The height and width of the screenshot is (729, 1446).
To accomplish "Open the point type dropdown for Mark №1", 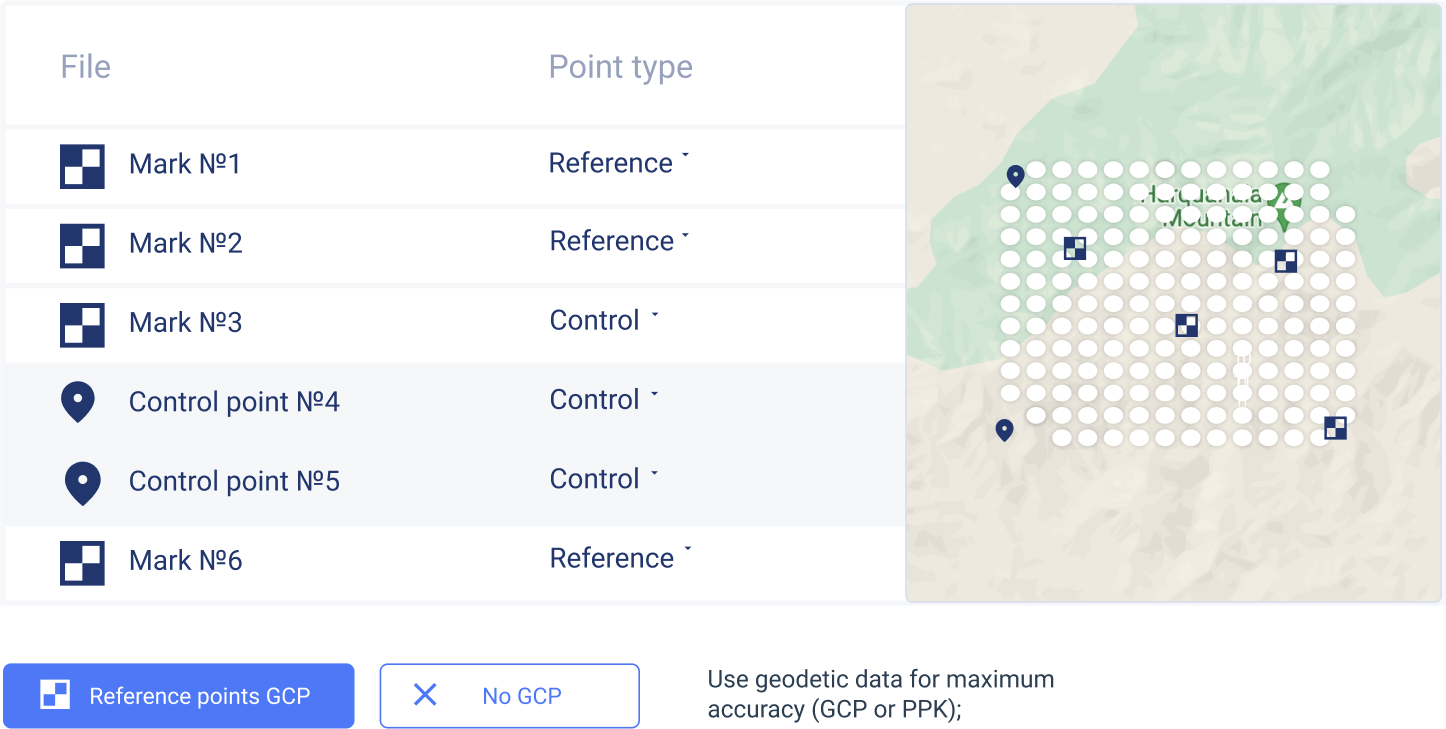I will tap(619, 163).
